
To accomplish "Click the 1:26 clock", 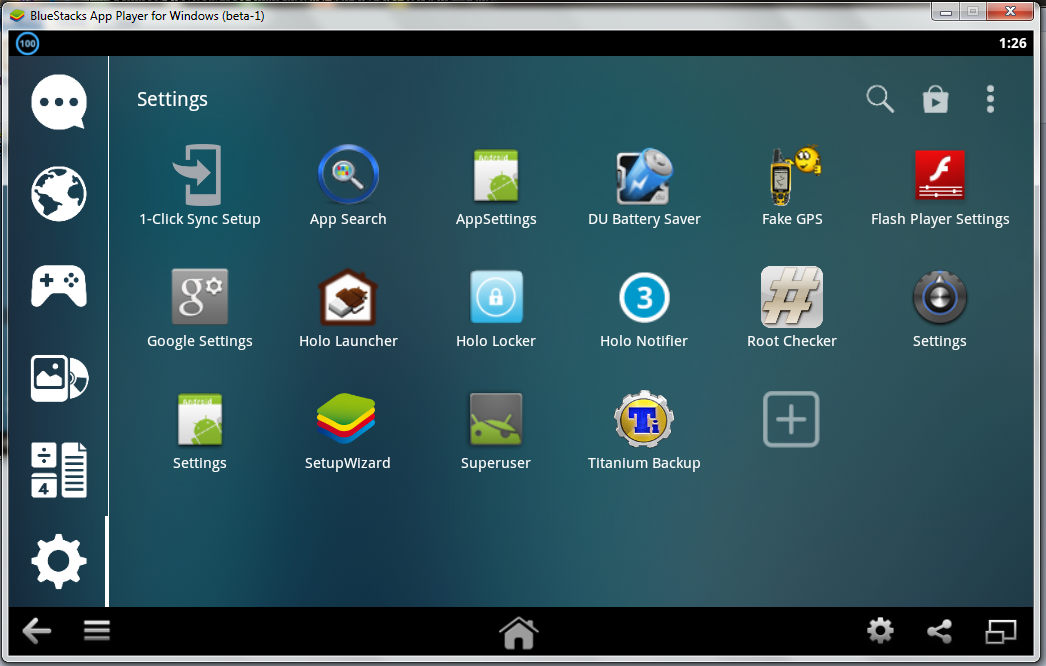I will click(1012, 43).
